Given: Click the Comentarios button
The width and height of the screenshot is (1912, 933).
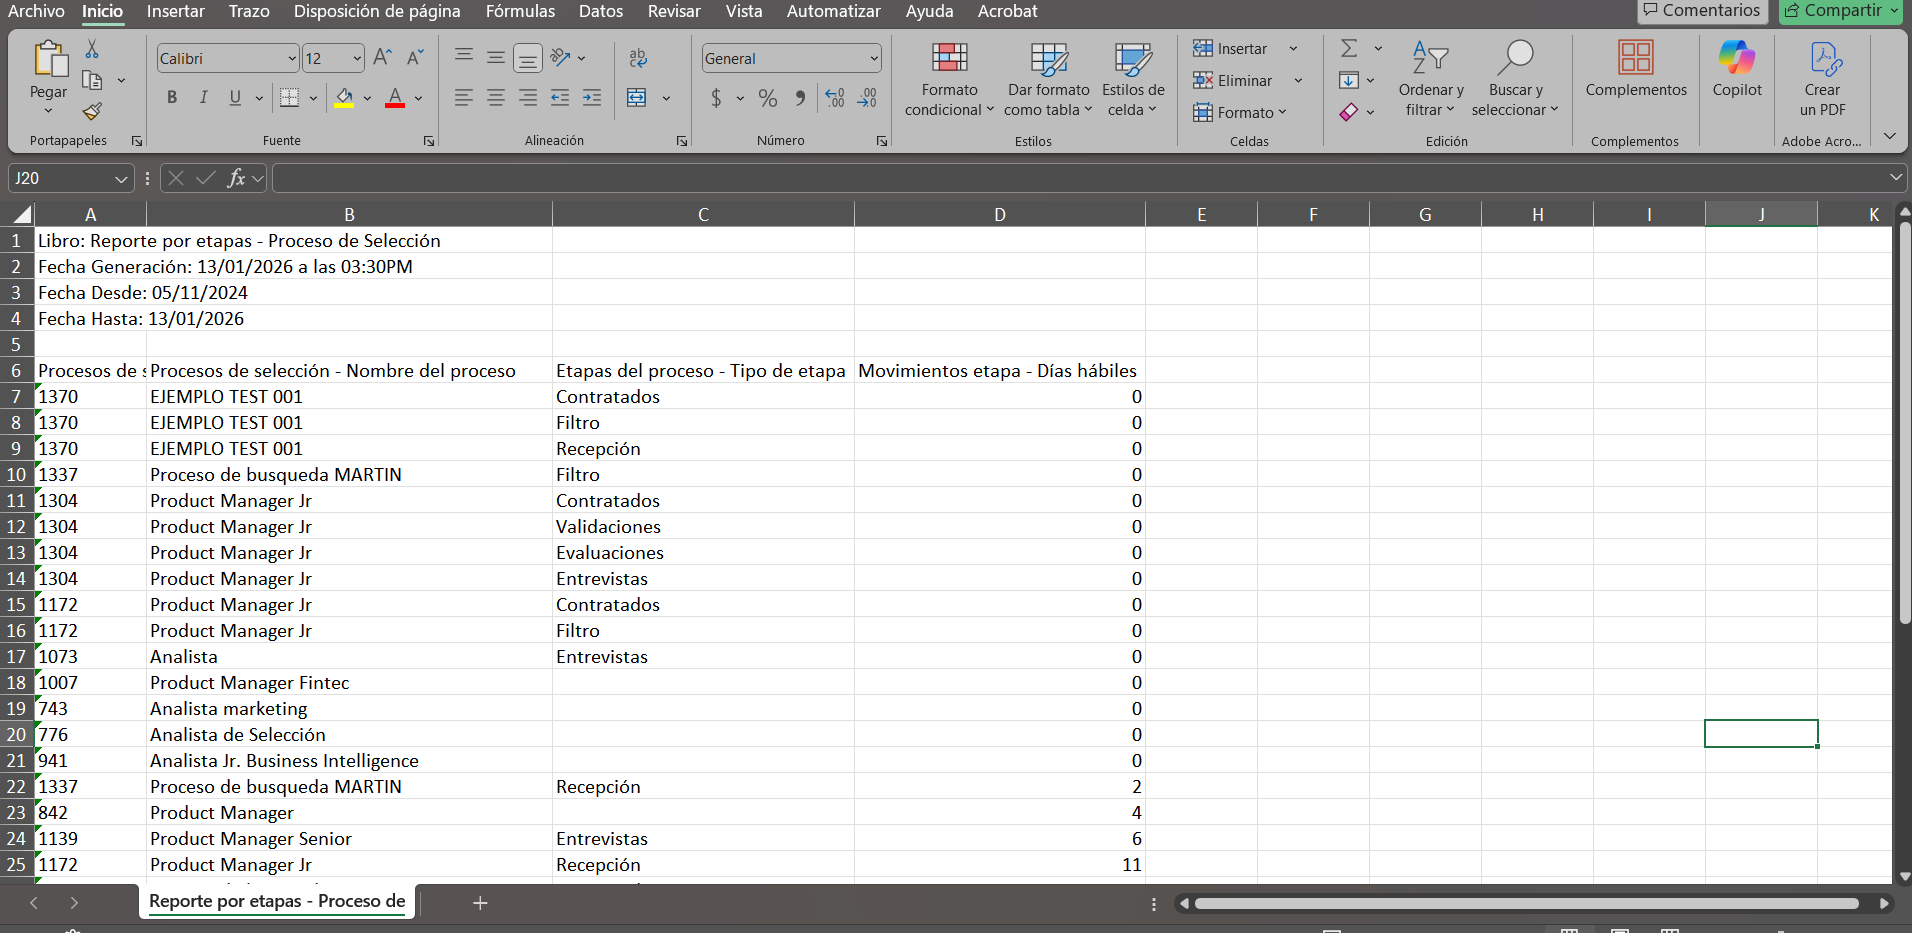Looking at the screenshot, I should point(1701,11).
